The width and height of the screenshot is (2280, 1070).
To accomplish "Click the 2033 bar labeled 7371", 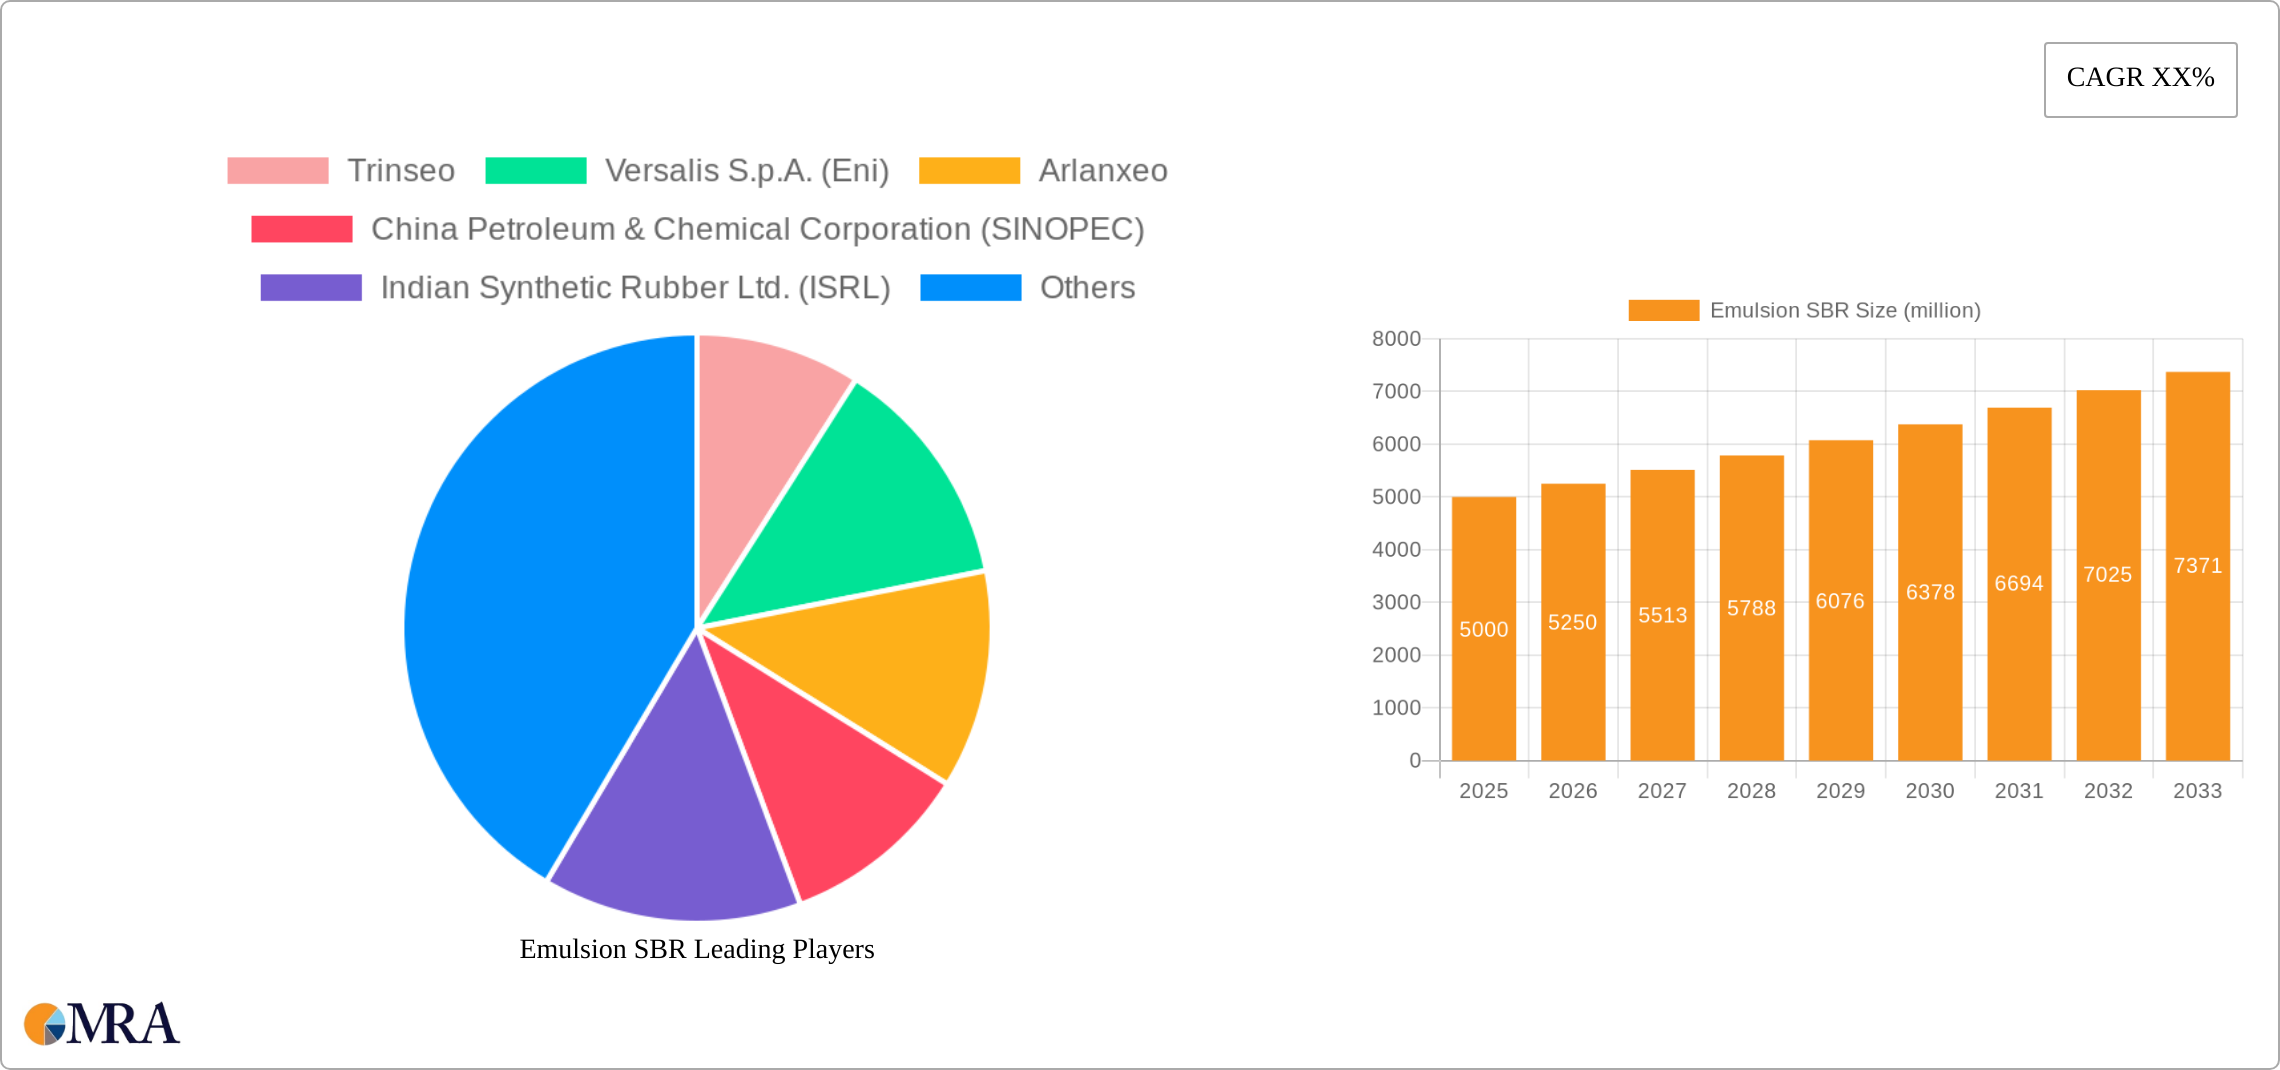I will [2198, 566].
